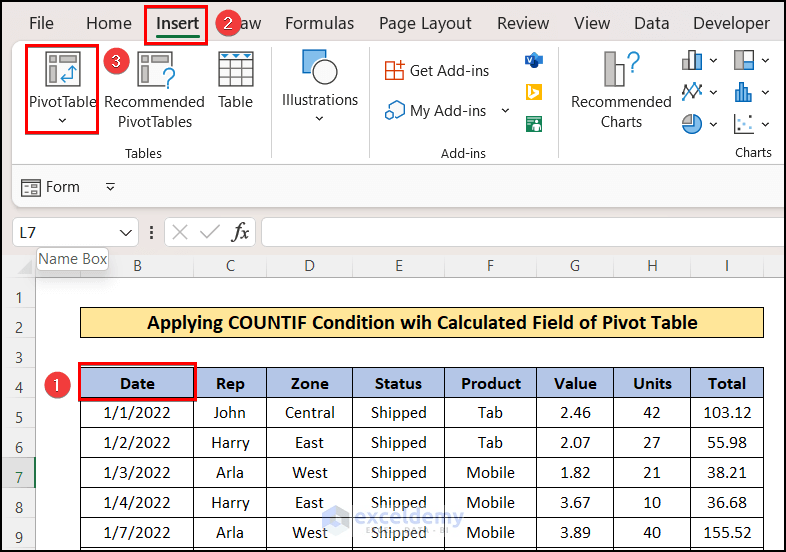Open Recommended Charts

coord(621,90)
